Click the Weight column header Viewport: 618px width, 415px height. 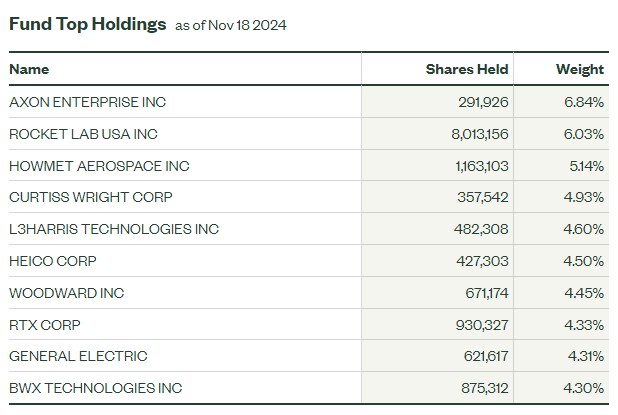pyautogui.click(x=580, y=69)
